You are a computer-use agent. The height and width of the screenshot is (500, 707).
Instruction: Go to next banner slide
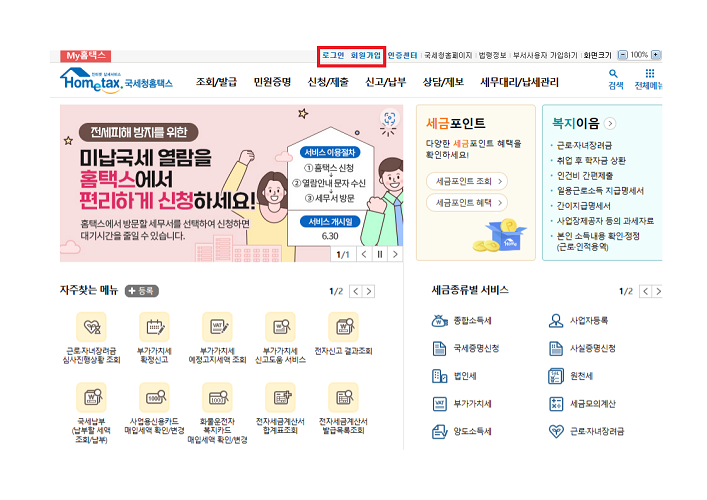(x=395, y=254)
